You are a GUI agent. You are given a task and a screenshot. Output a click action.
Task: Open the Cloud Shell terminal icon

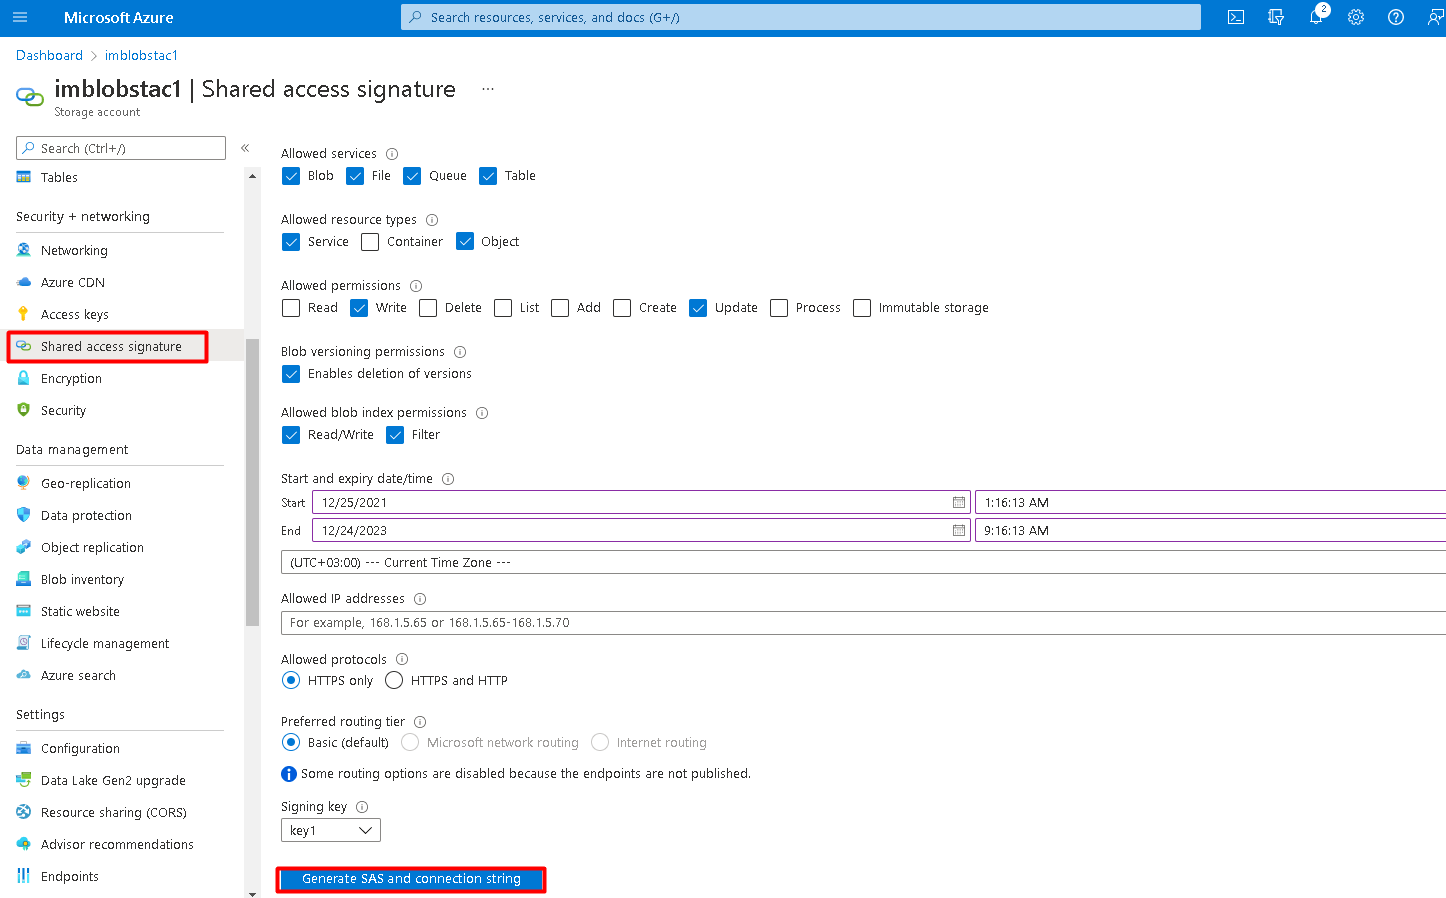[1236, 17]
